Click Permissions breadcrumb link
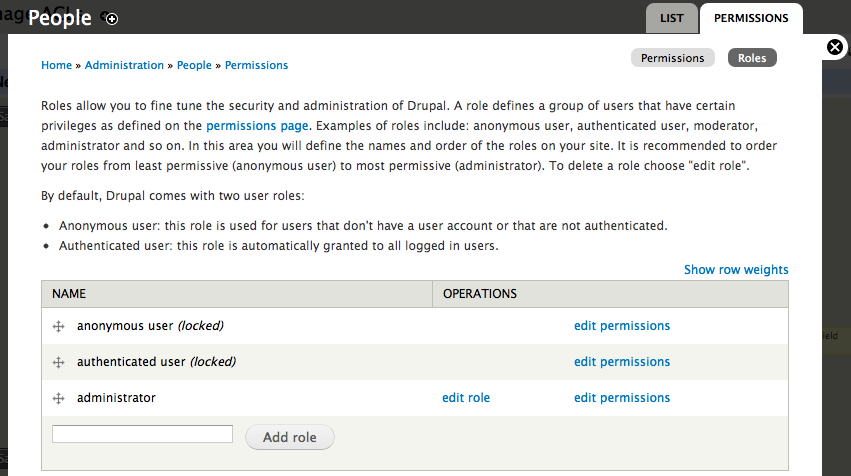 click(x=256, y=65)
